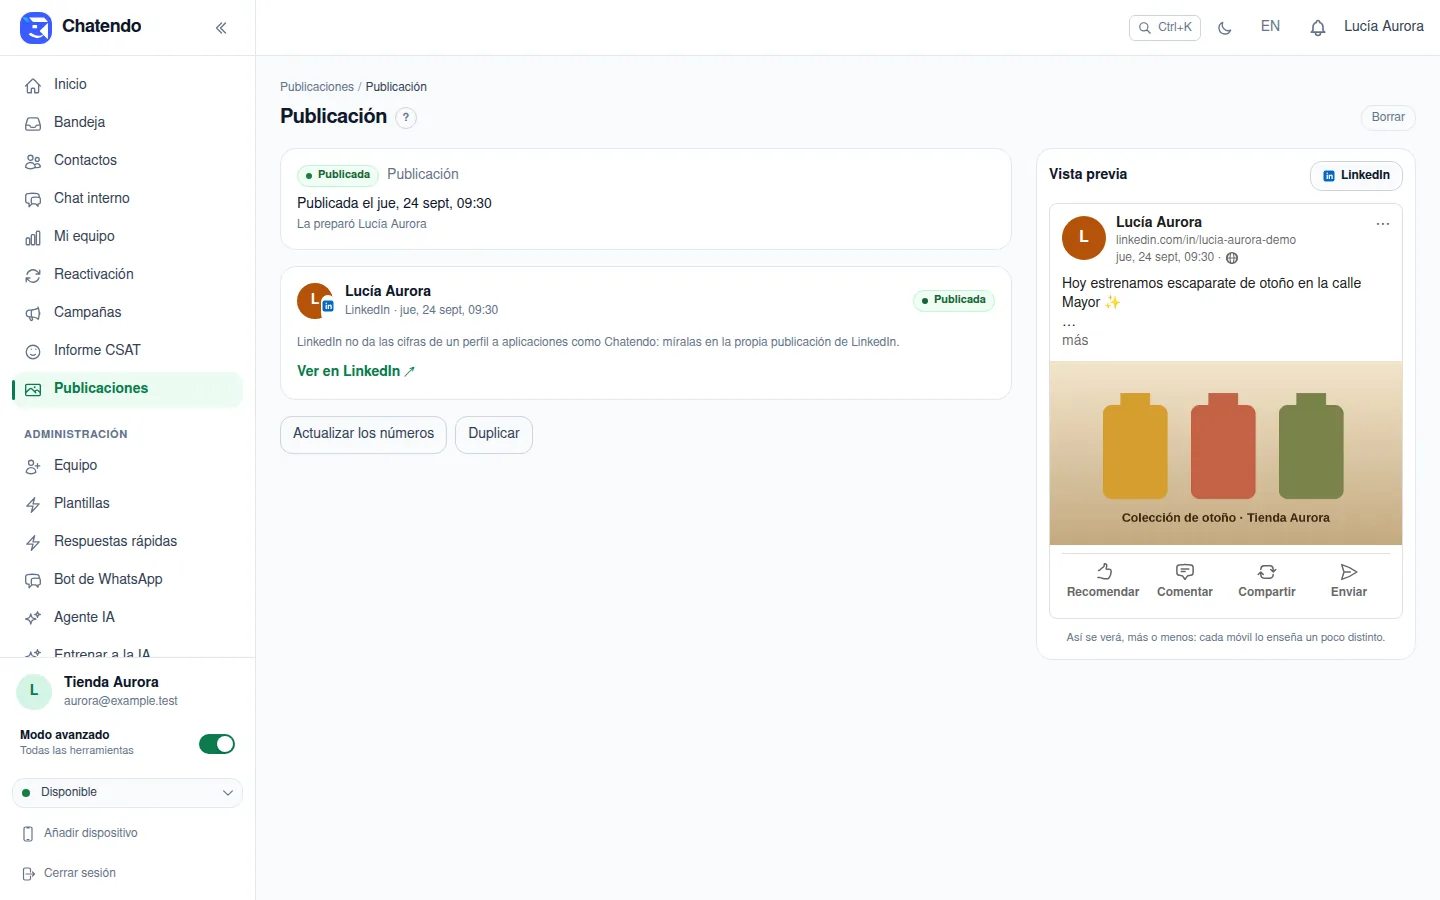The height and width of the screenshot is (900, 1440).
Task: Open the LinkedIn preview network selector
Action: tap(1356, 175)
